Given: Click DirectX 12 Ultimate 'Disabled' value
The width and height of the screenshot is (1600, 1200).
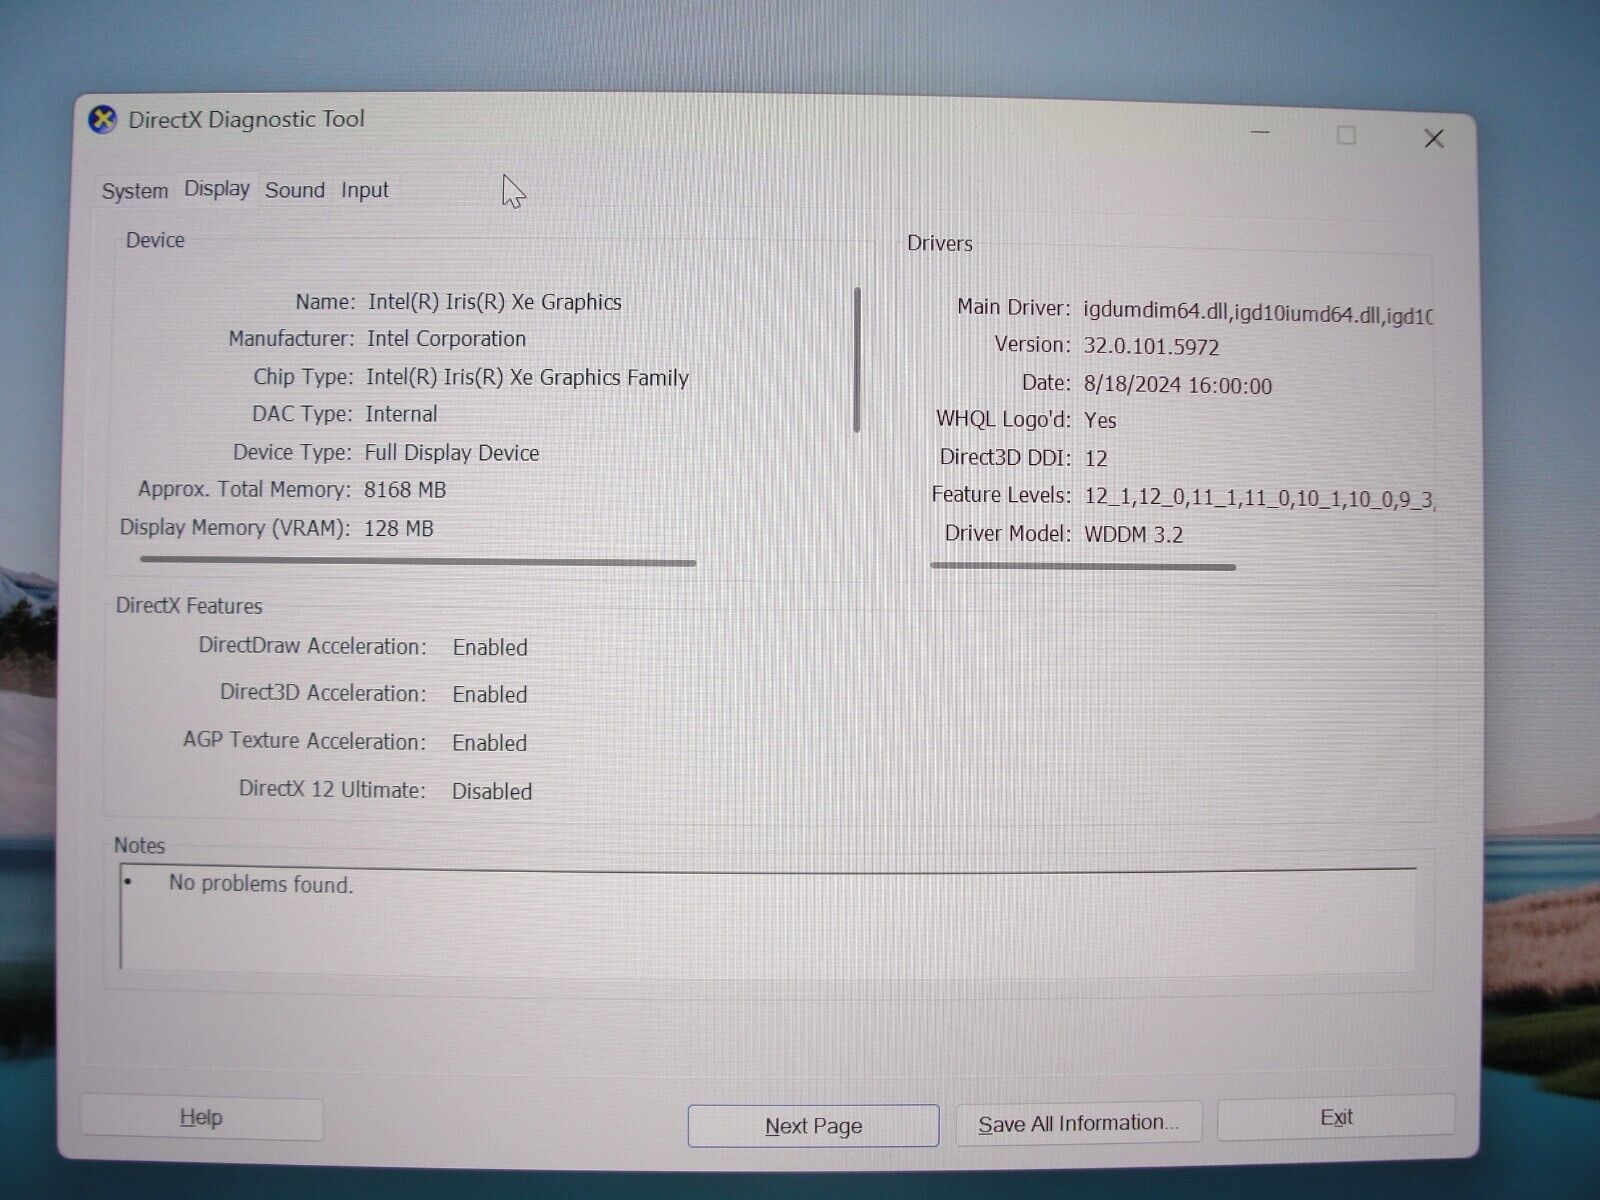Looking at the screenshot, I should [492, 792].
